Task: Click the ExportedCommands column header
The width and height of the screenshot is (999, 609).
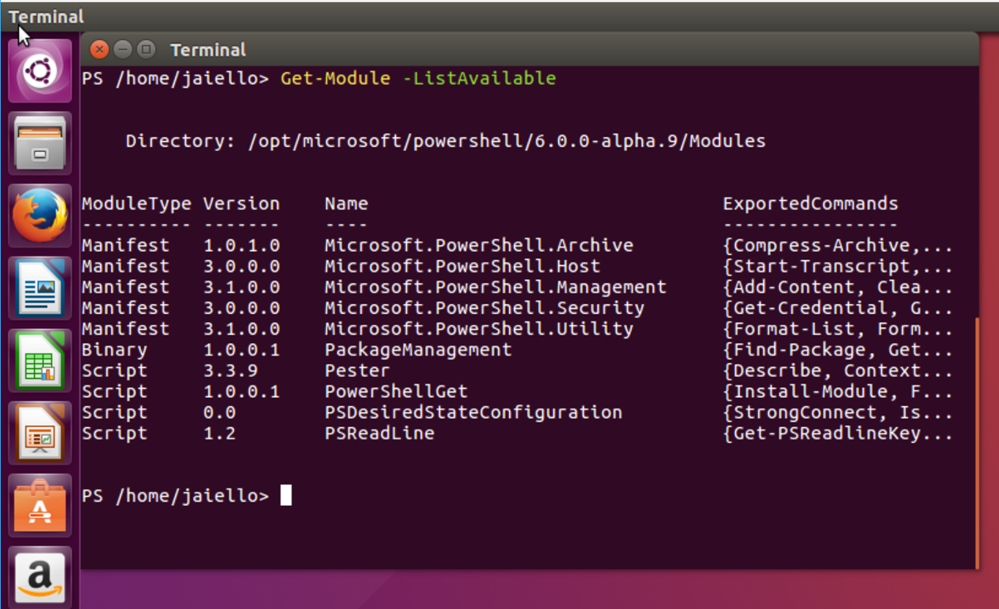Action: (x=810, y=204)
